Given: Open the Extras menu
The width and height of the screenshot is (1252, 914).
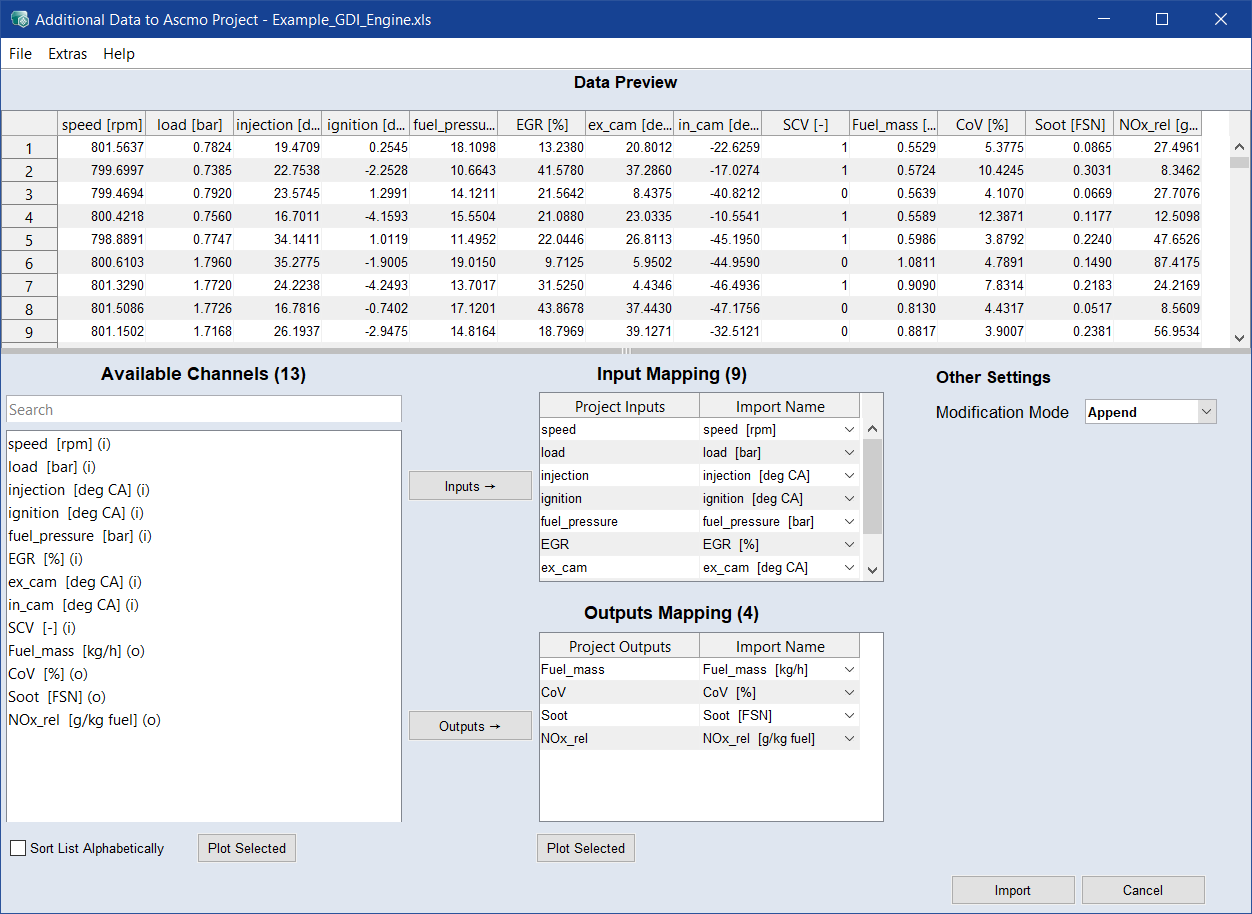Looking at the screenshot, I should click(x=68, y=54).
